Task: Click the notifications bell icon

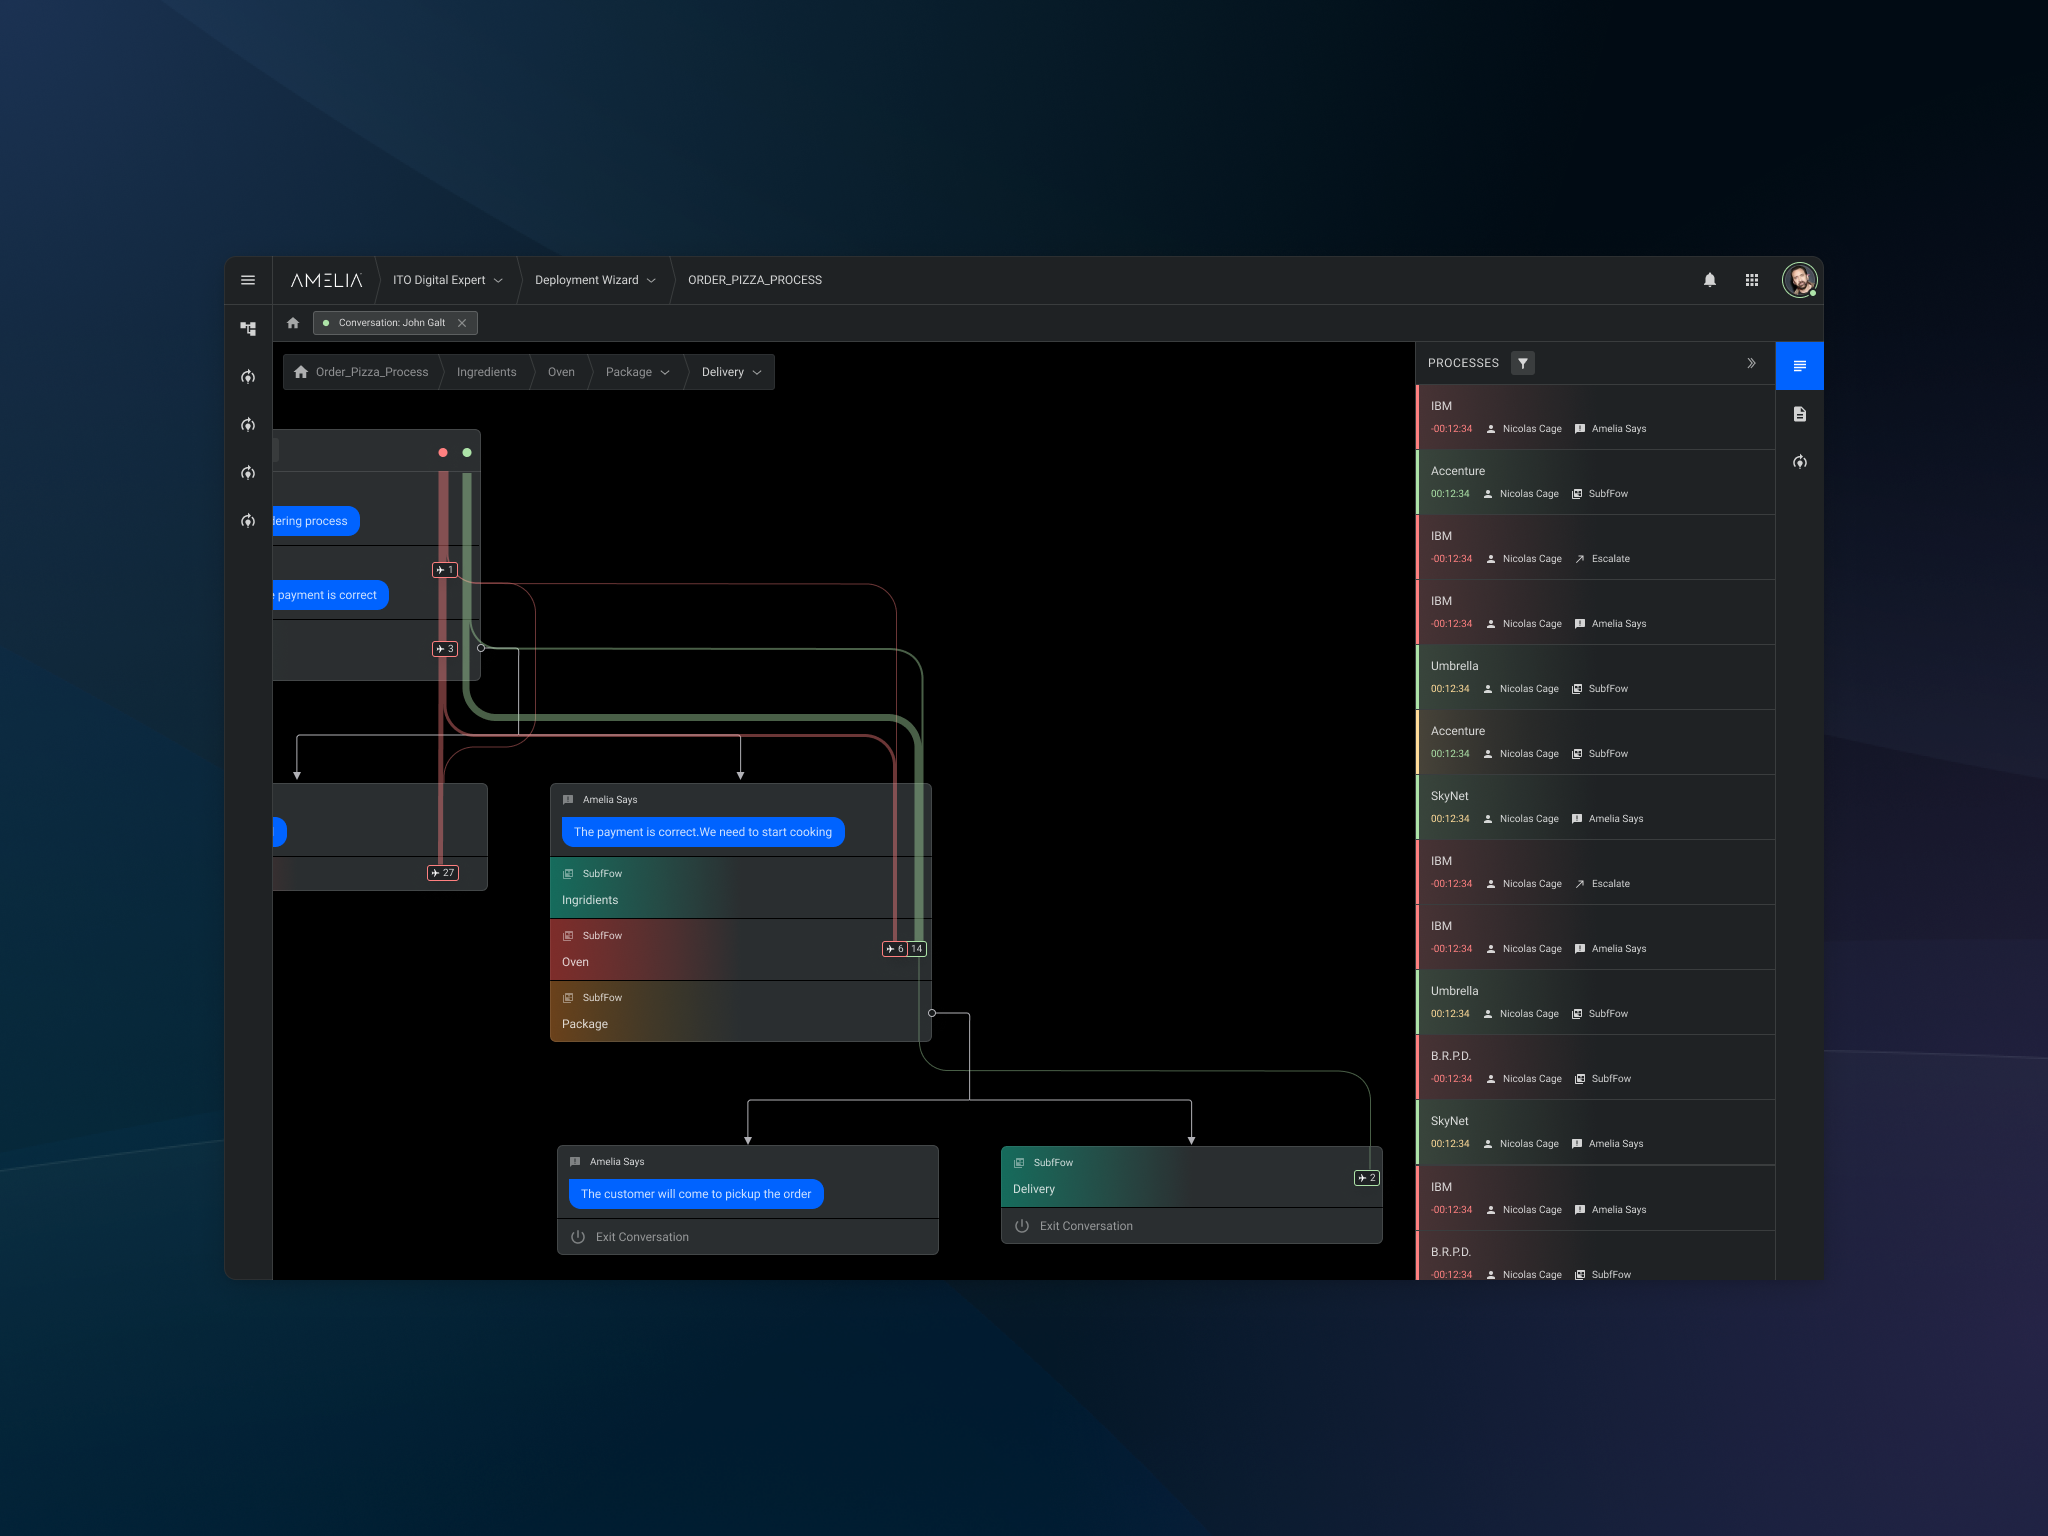Action: 1710,280
